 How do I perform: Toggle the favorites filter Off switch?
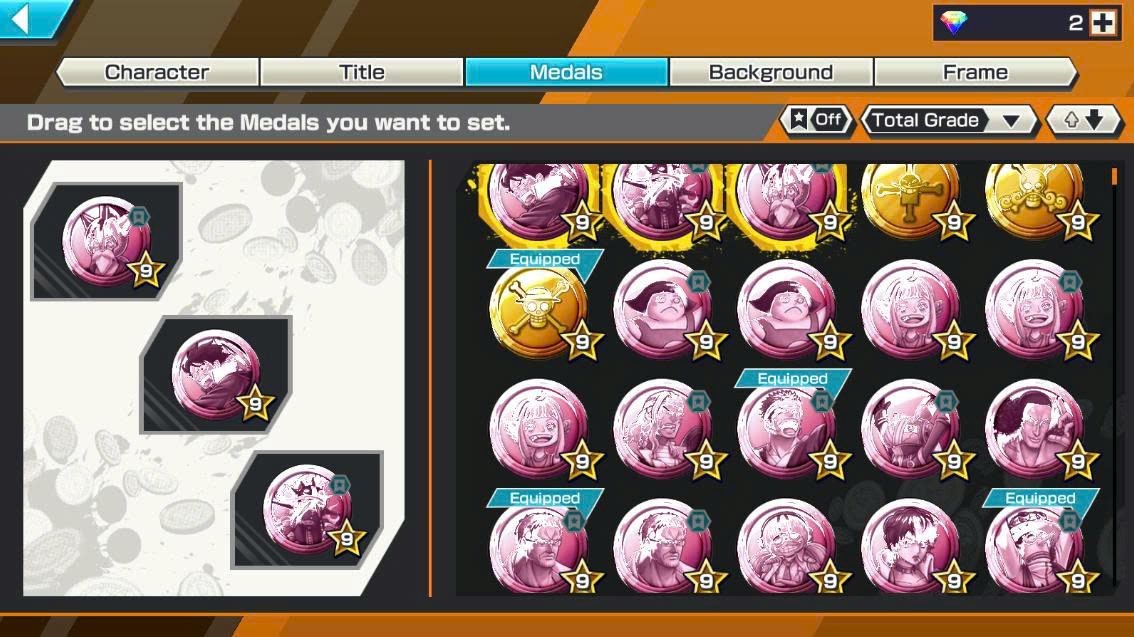(x=817, y=120)
